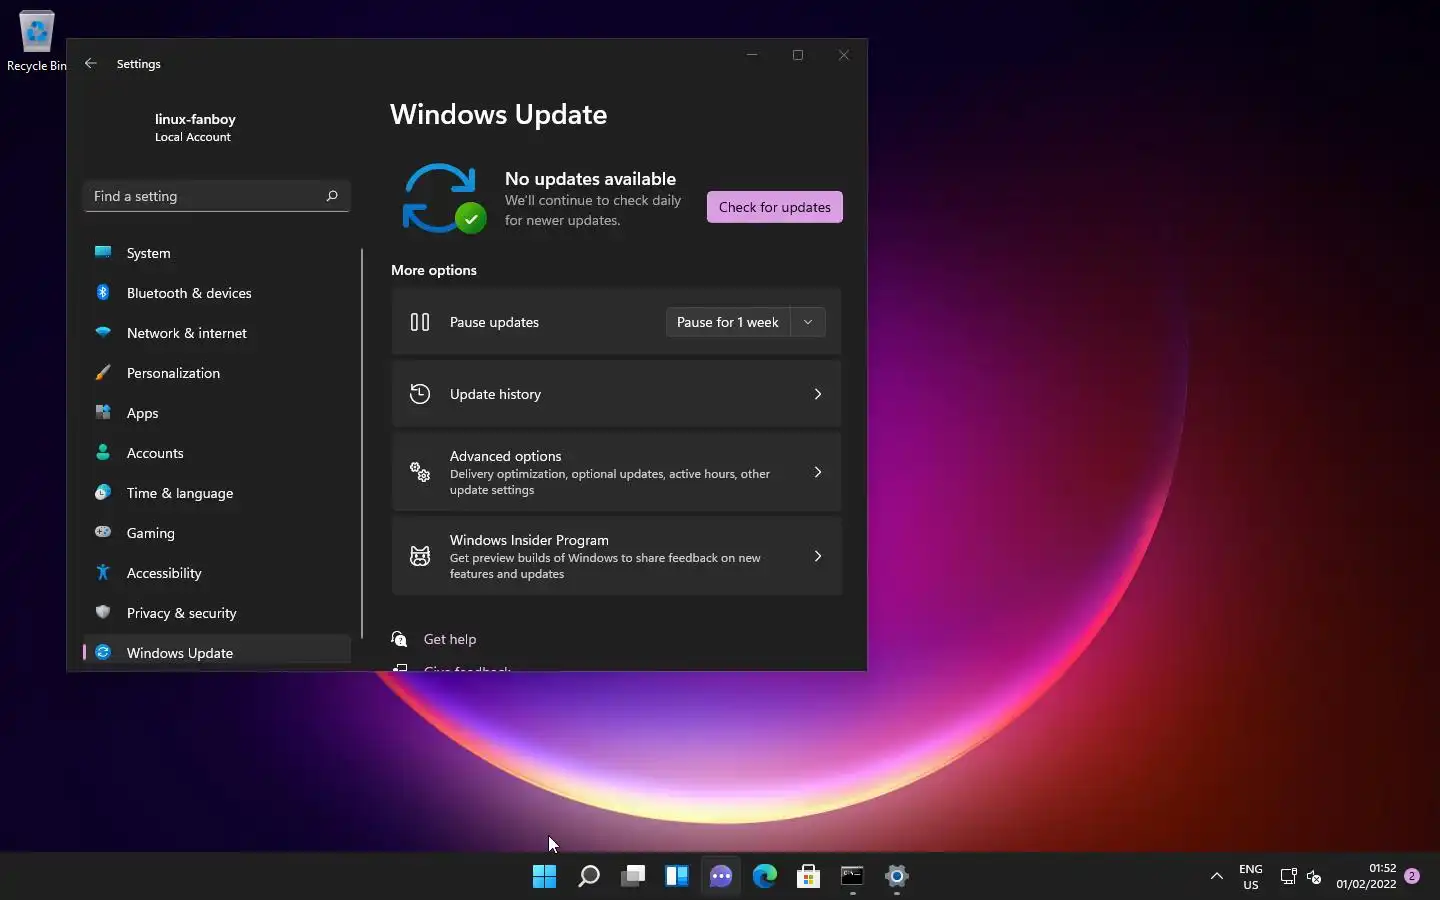Click the Accessibility figure icon

click(103, 572)
